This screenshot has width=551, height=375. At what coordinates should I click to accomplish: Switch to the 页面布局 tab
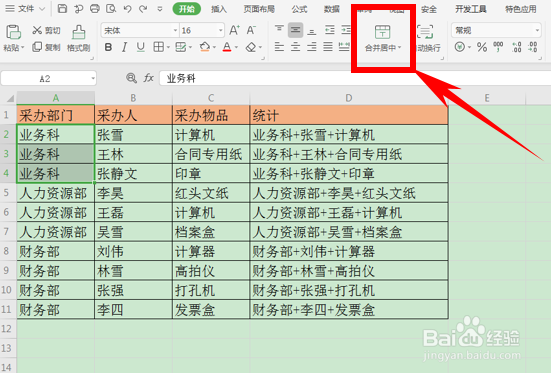[259, 9]
